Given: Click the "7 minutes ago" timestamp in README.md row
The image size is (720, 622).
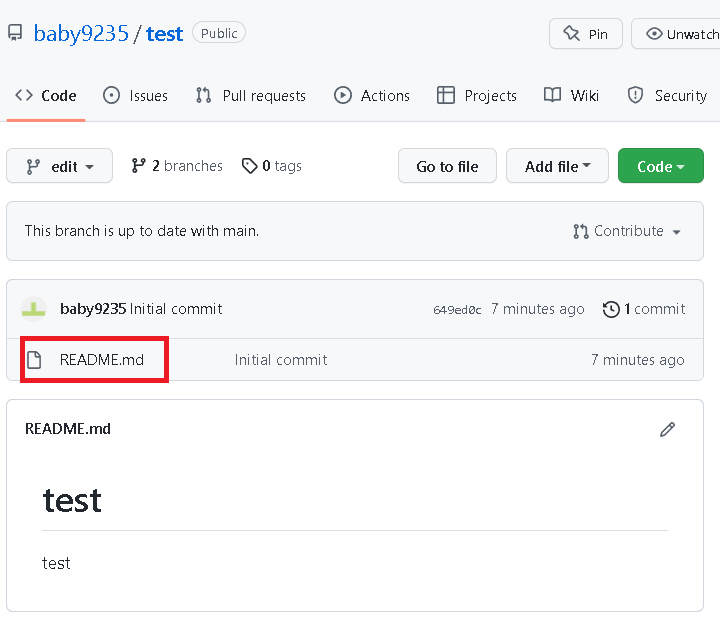Looking at the screenshot, I should click(x=638, y=360).
